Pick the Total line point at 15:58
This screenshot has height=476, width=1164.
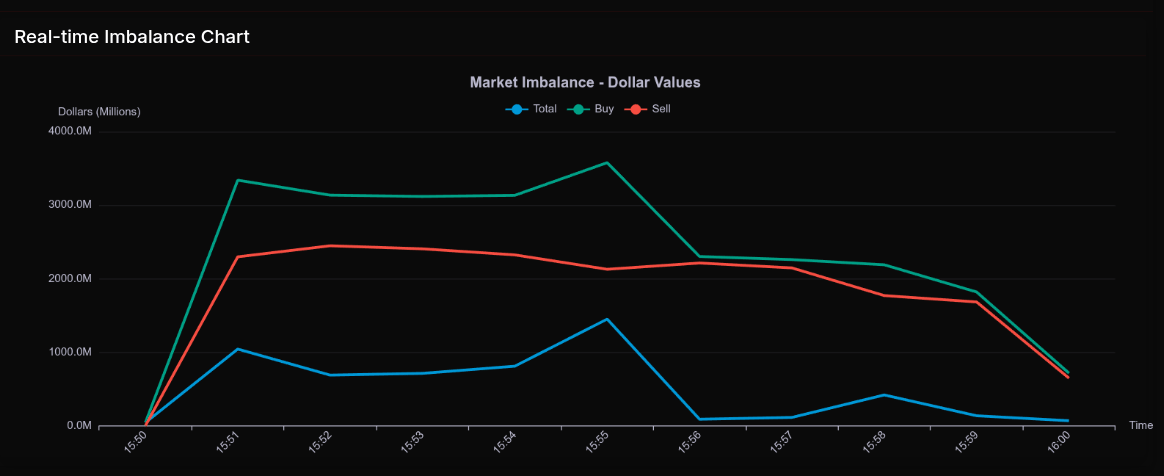(x=883, y=395)
